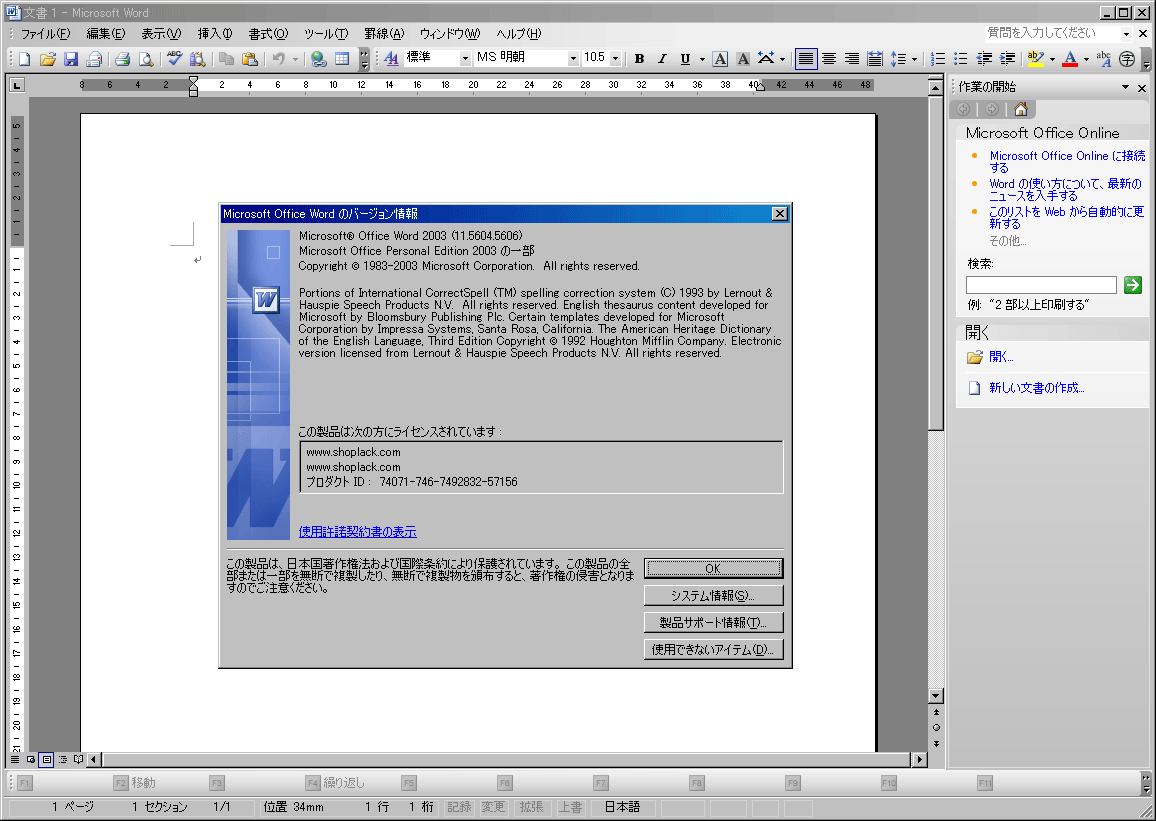
Task: Click the 使用できないアイテム(D)... button
Action: (x=713, y=650)
